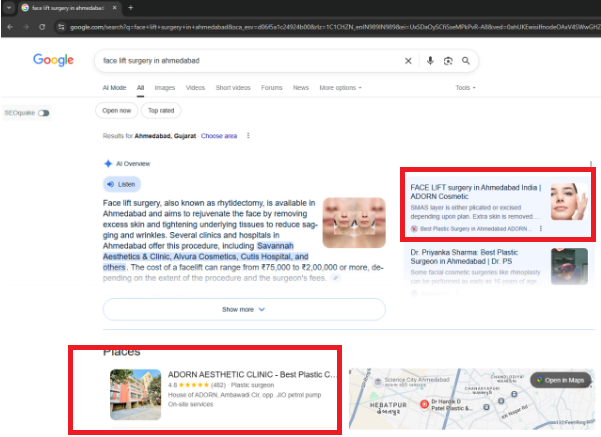Open the ADORN AESTHETIC CLINIC place listing
Image resolution: width=601 pixels, height=437 pixels.
coord(251,375)
